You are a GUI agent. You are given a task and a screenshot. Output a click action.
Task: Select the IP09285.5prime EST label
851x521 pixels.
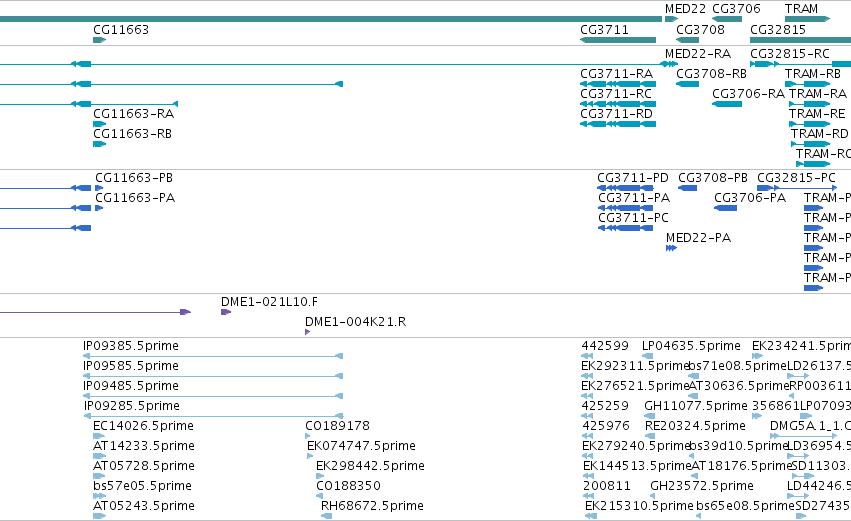132,406
